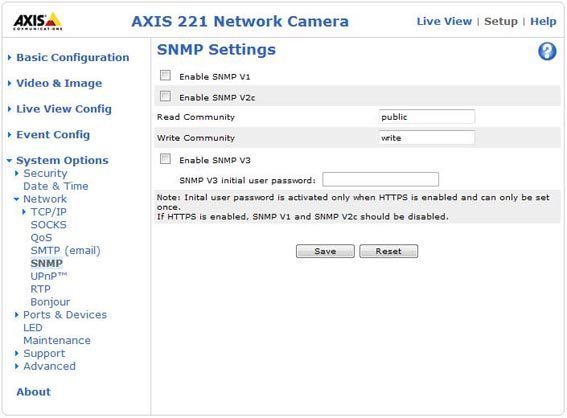Tick the Enable SNMP V2c checkbox

tap(165, 96)
